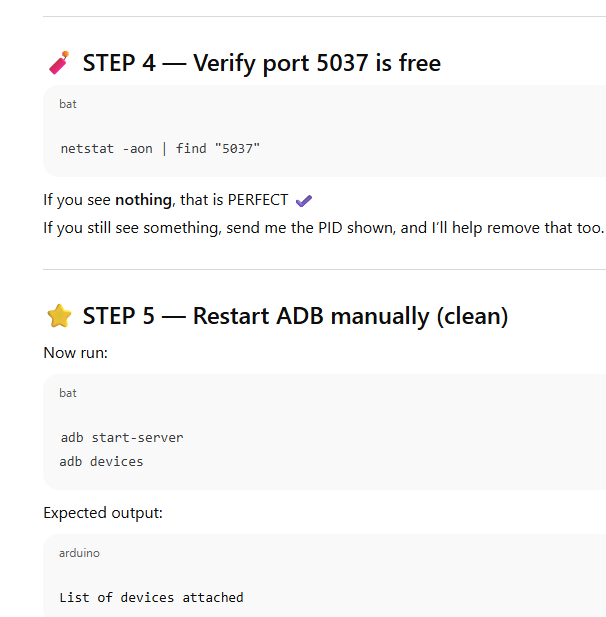Click the 'List of devices attached' line
The width and height of the screenshot is (606, 617).
click(151, 597)
